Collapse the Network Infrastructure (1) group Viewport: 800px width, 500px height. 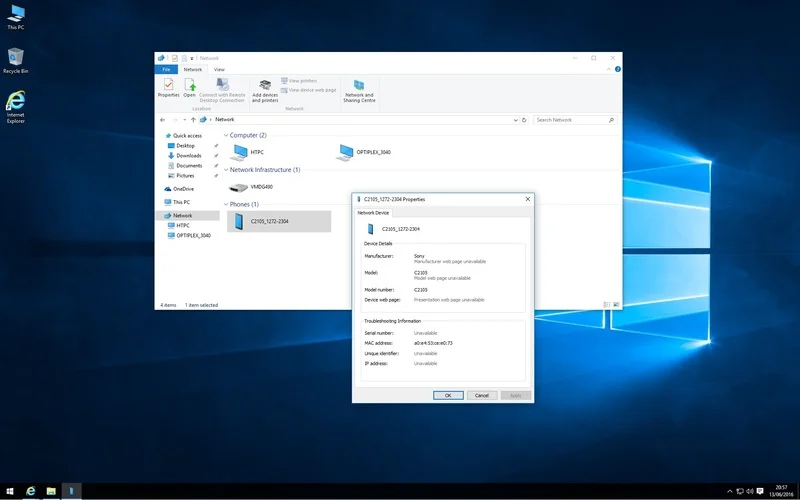tap(226, 169)
